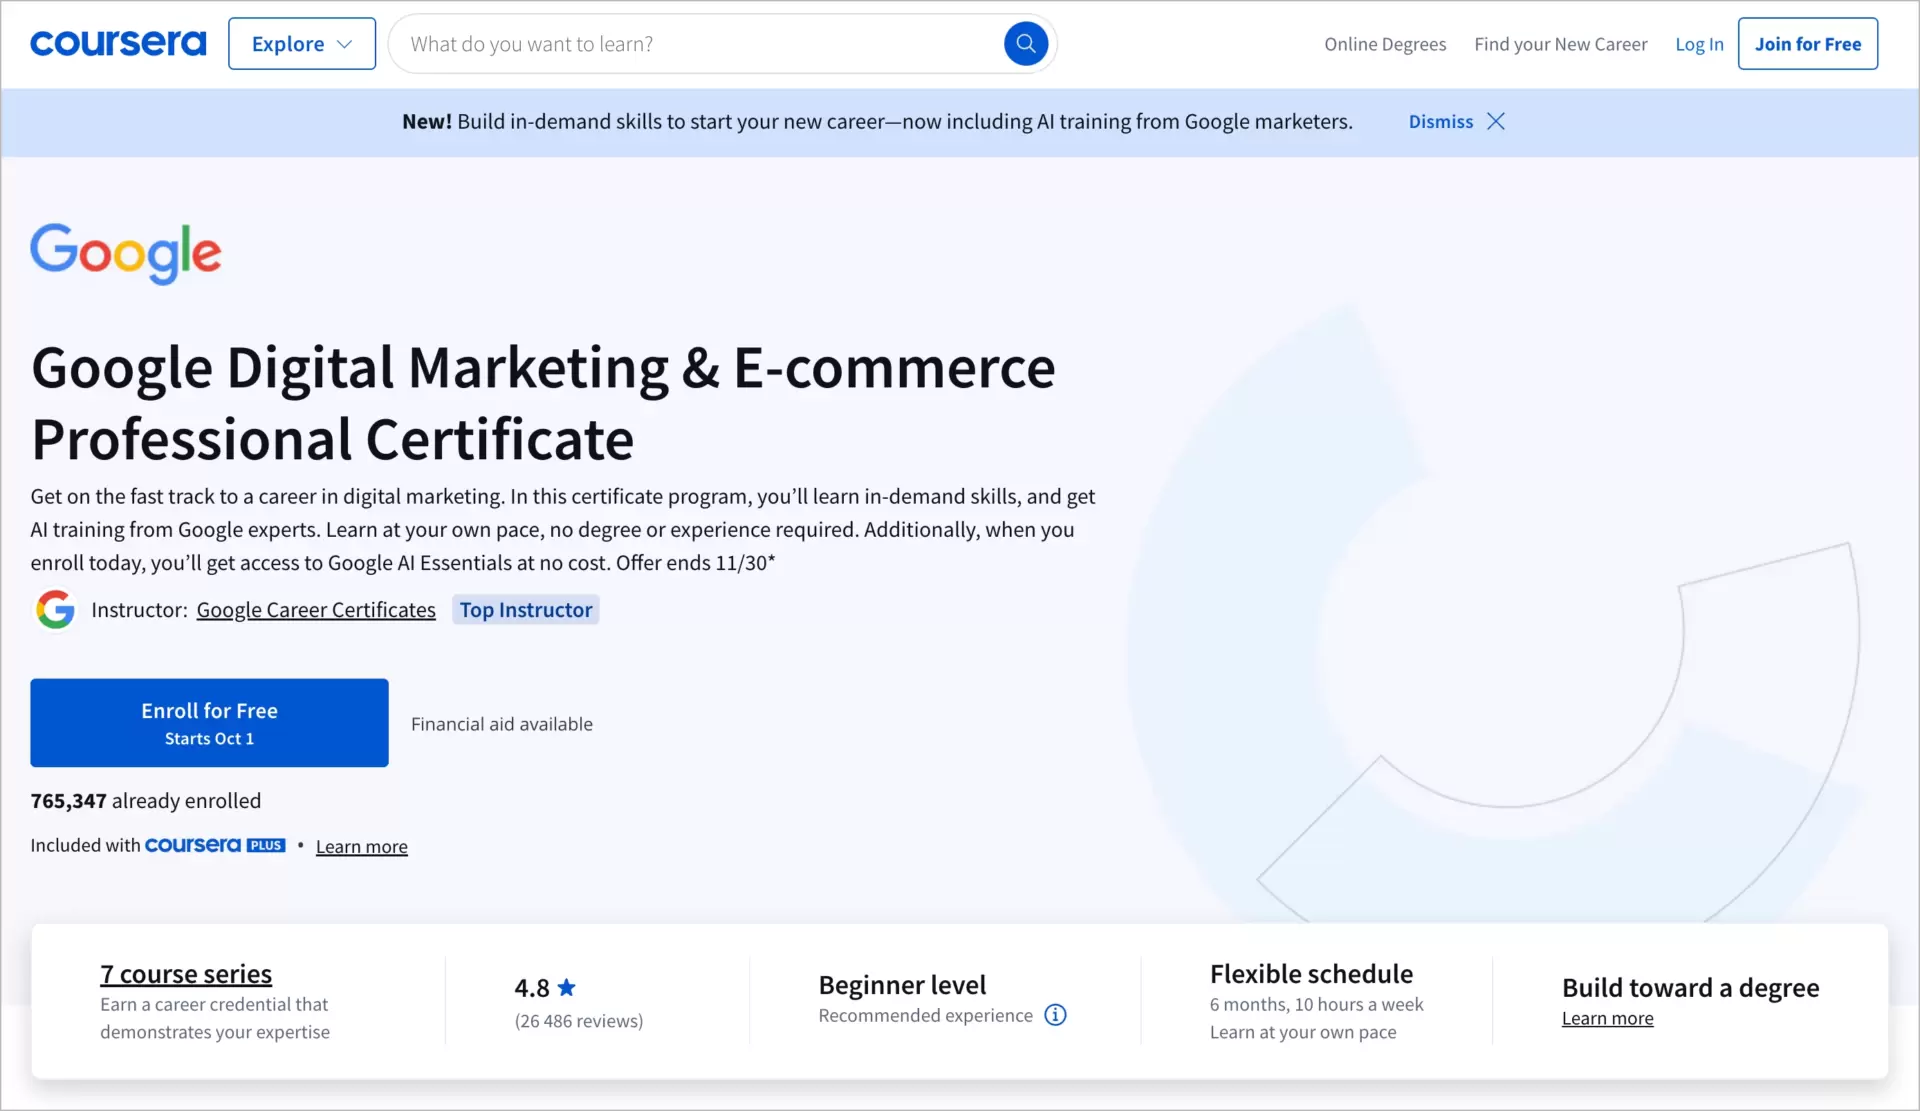Viewport: 1920px width, 1111px height.
Task: Open the Explore dropdown
Action: pyautogui.click(x=300, y=43)
